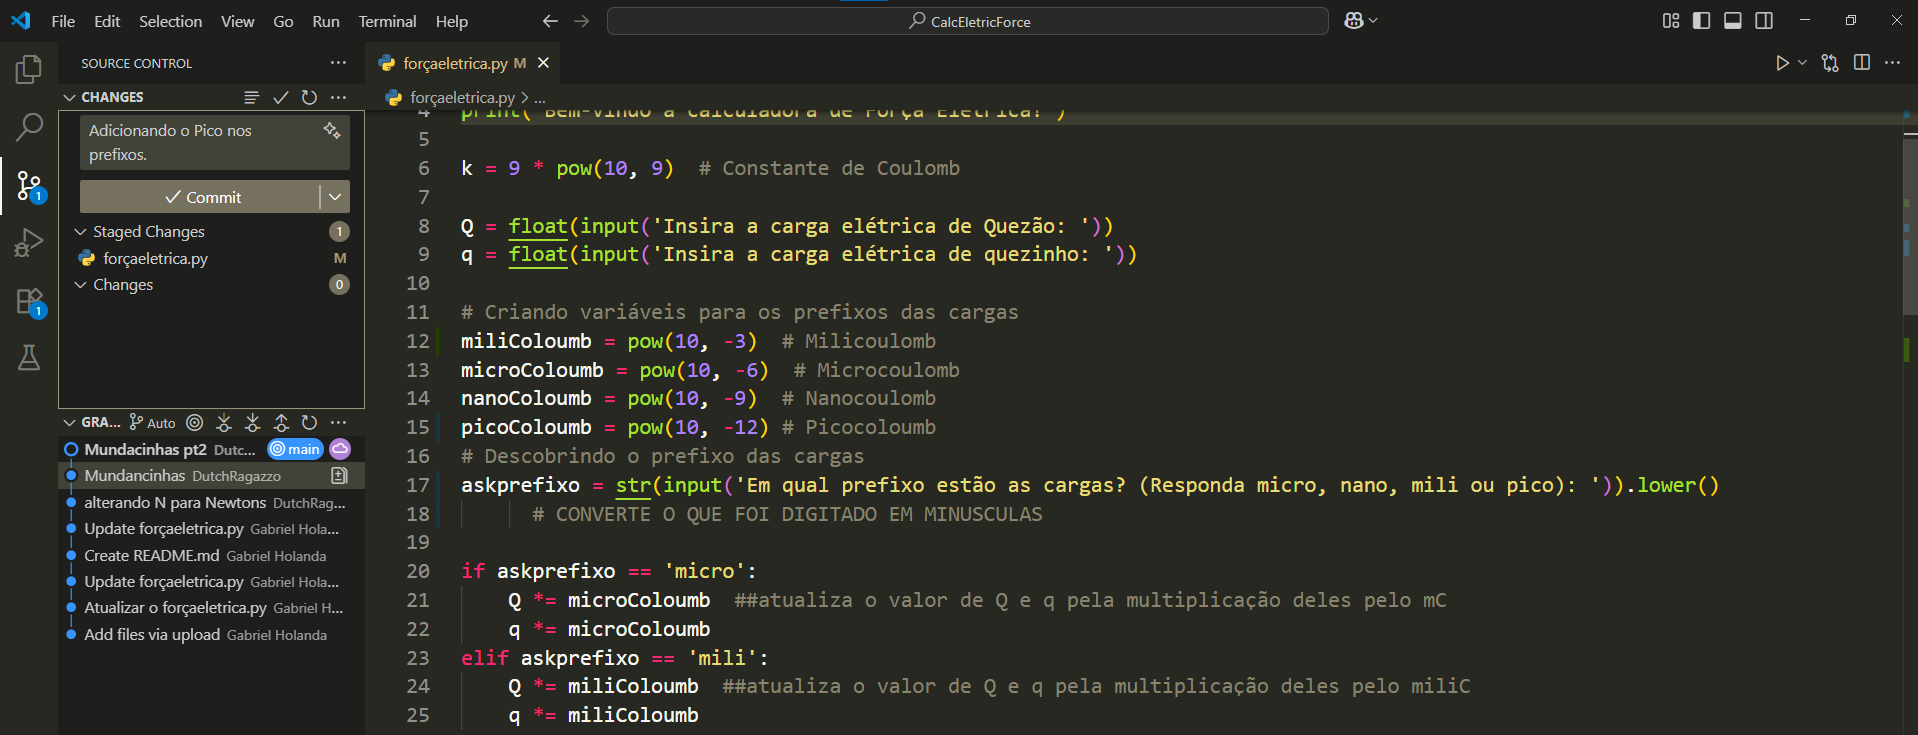This screenshot has height=735, width=1918.
Task: Open editor More Actions ellipsis
Action: (x=1892, y=63)
